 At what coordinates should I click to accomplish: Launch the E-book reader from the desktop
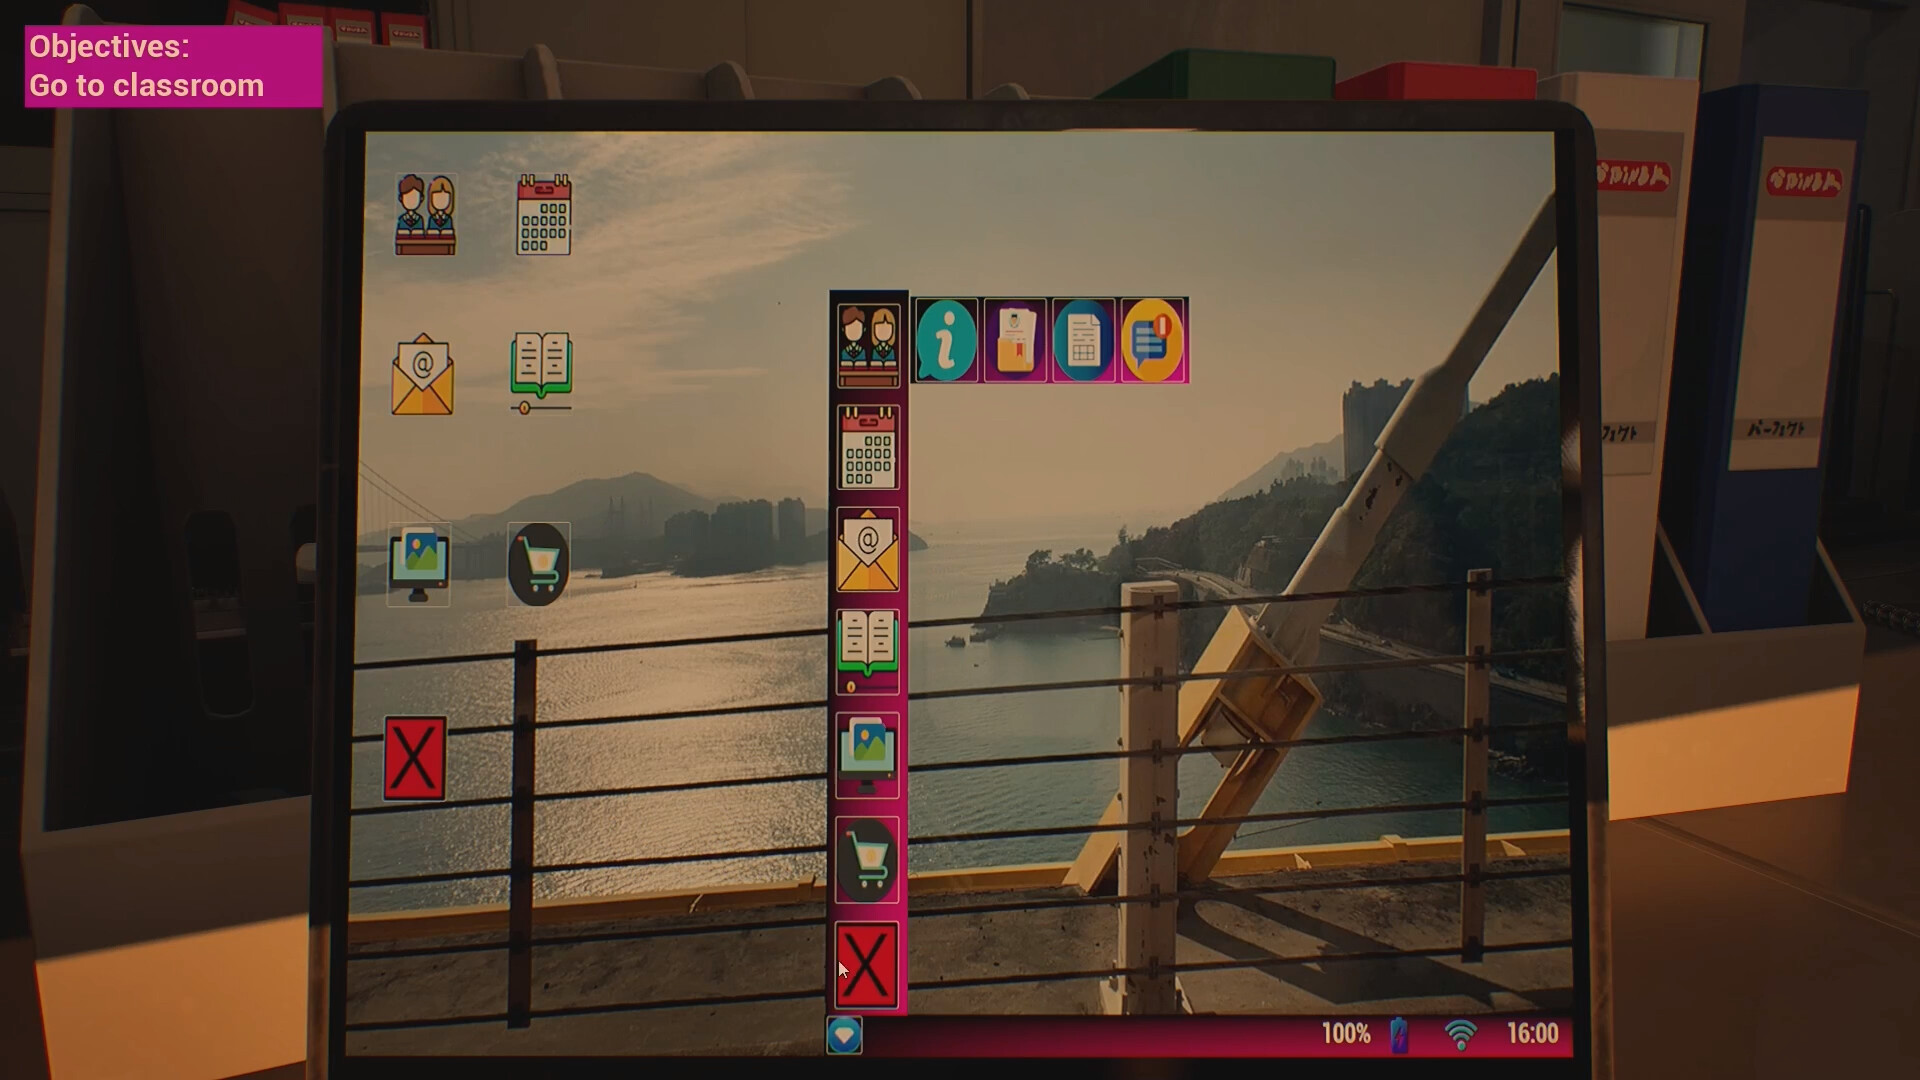pos(541,372)
